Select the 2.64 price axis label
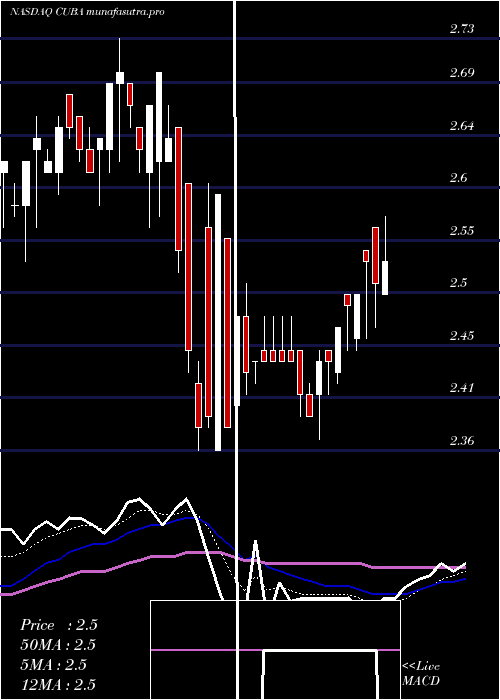500x700 pixels. click(462, 125)
